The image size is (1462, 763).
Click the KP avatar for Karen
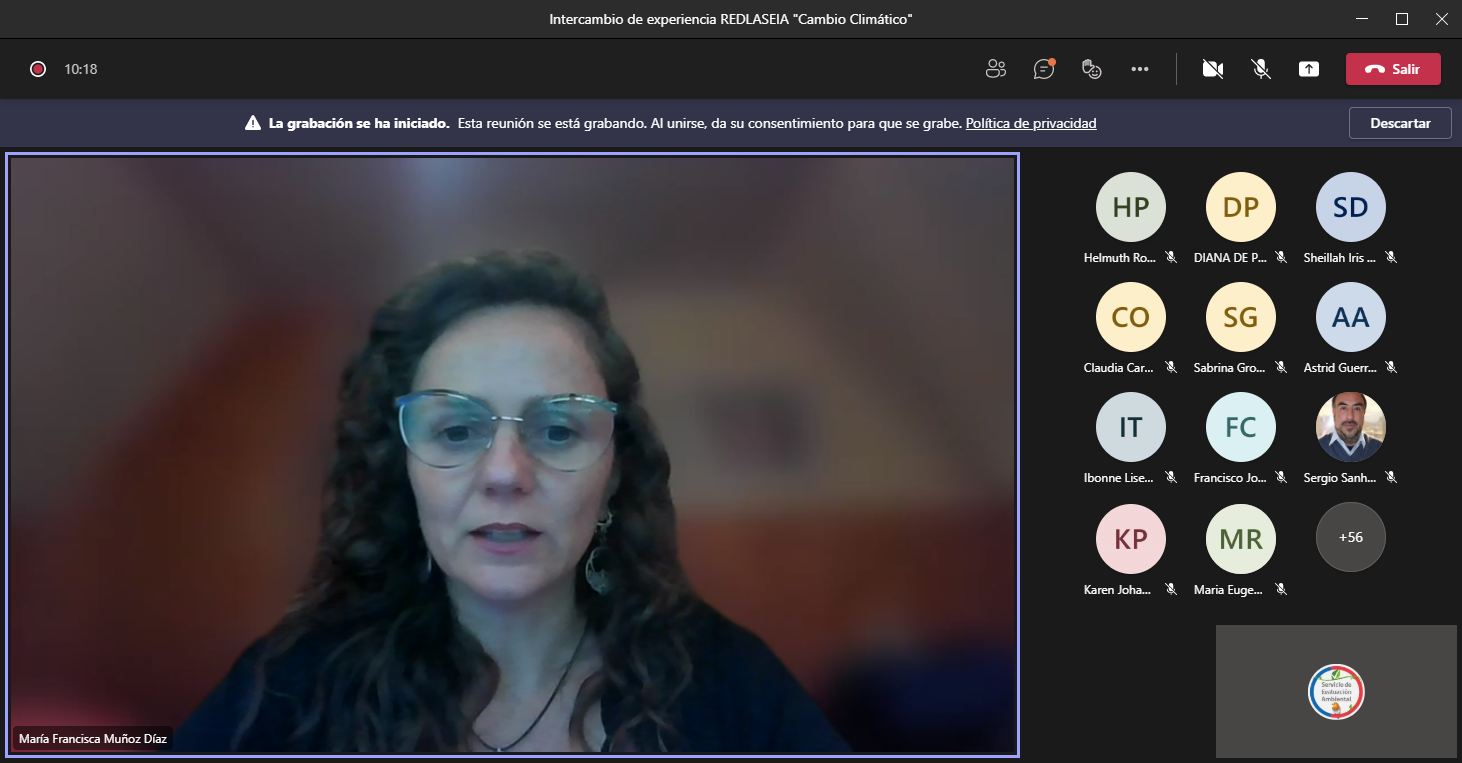point(1130,537)
